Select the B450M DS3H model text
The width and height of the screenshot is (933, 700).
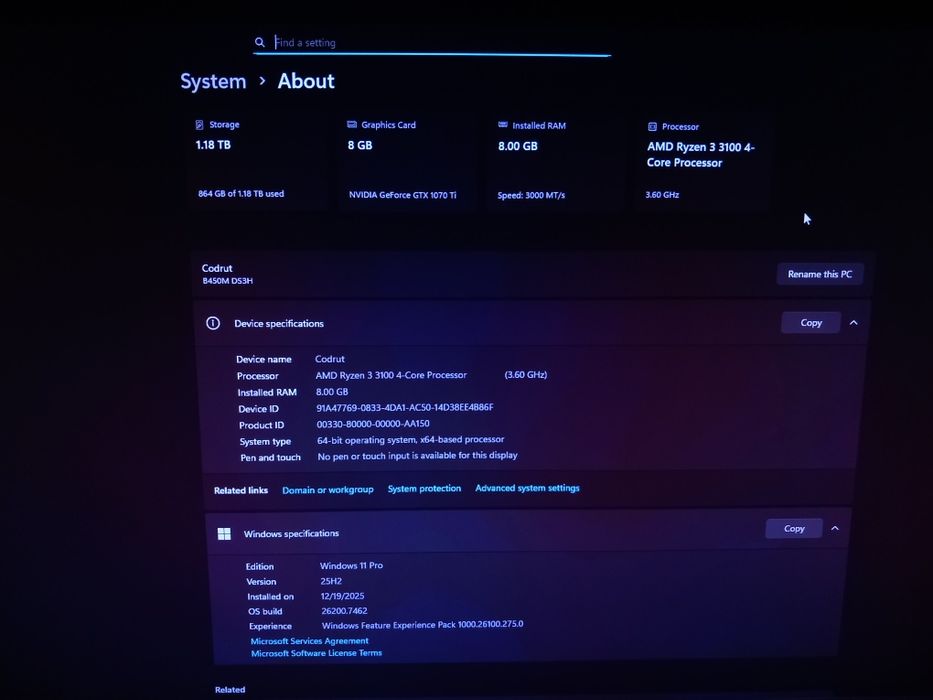(x=227, y=281)
